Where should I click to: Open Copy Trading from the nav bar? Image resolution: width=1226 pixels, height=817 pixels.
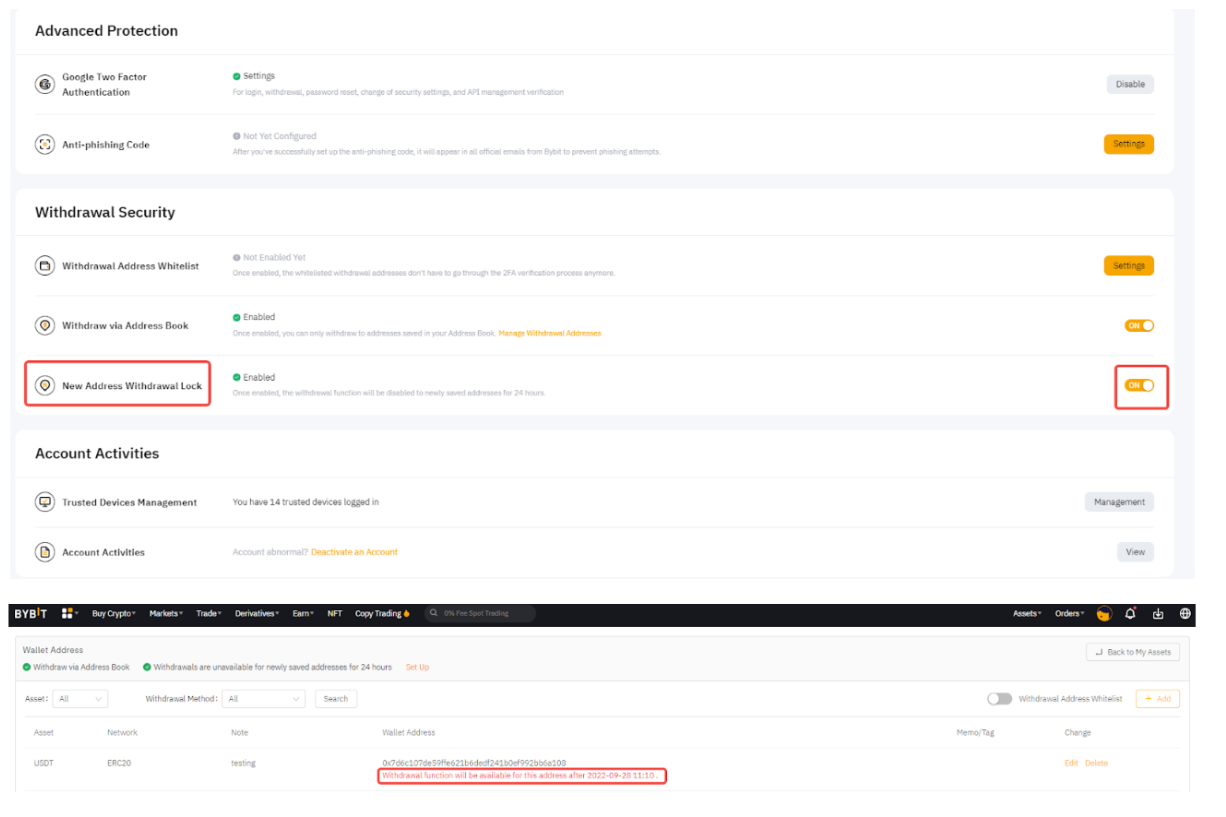[382, 614]
